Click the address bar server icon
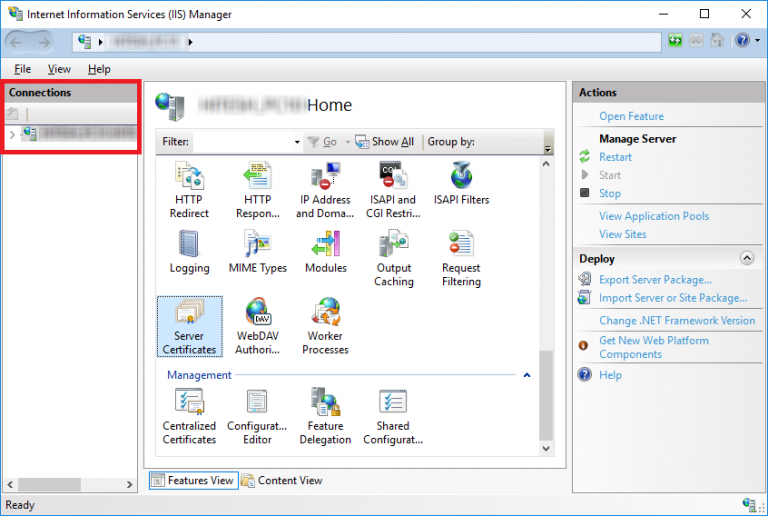 [x=85, y=42]
